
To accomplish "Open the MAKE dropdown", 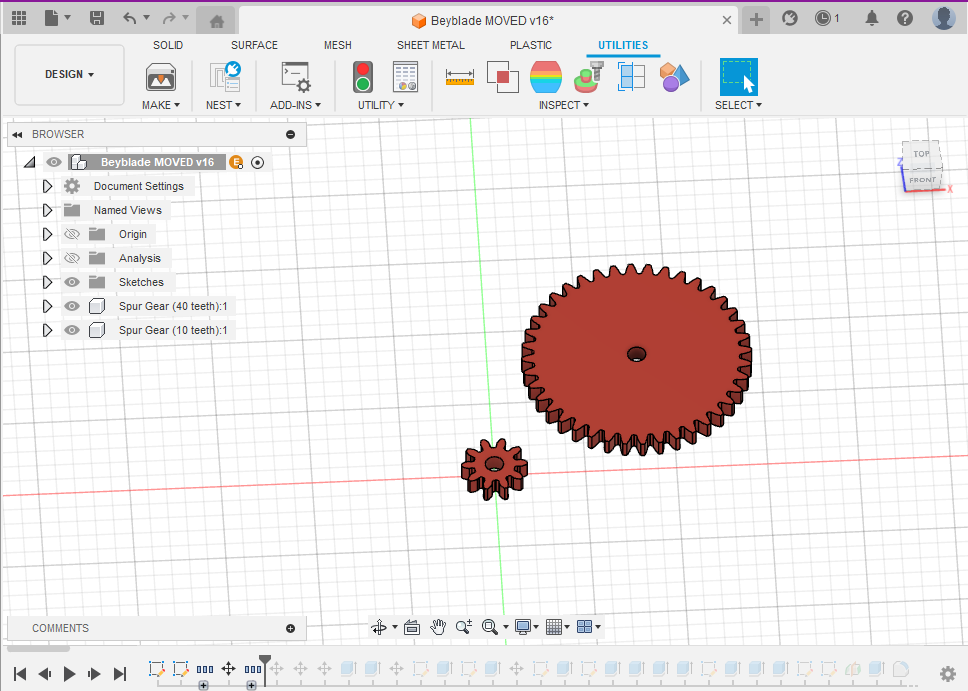I will point(160,105).
